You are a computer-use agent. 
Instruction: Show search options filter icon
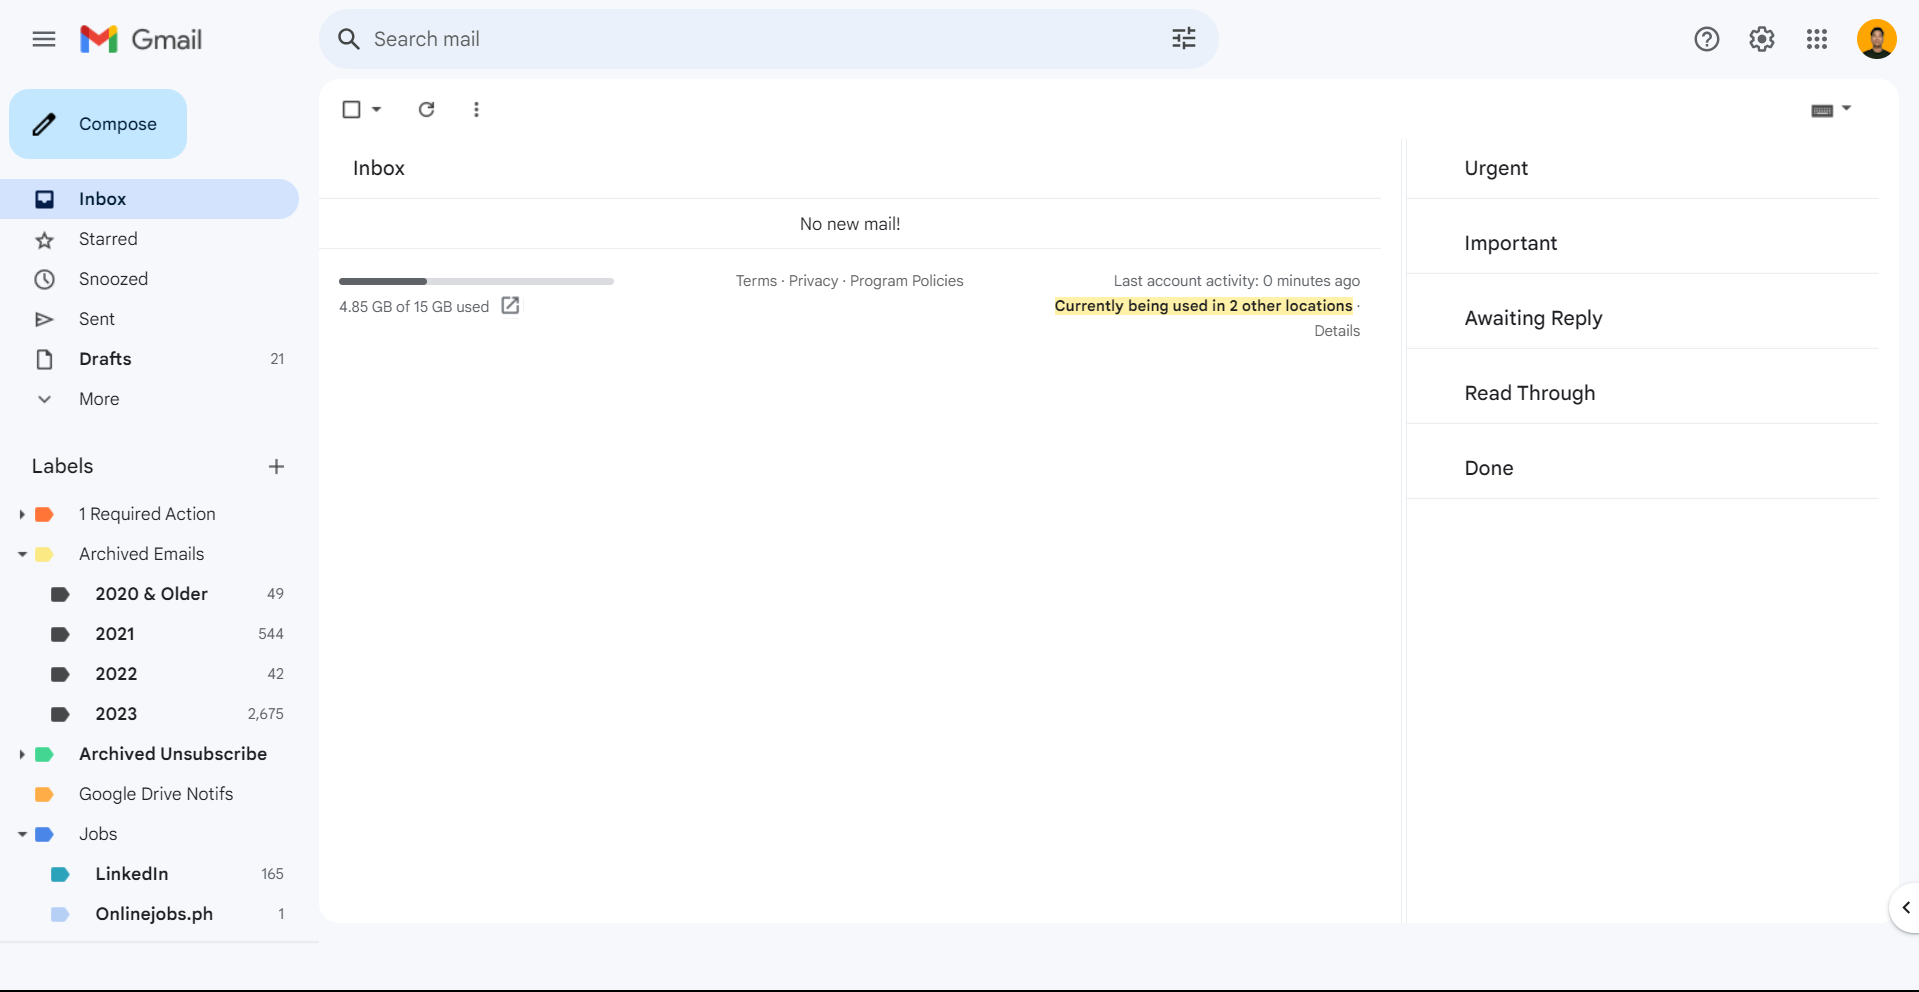1184,39
